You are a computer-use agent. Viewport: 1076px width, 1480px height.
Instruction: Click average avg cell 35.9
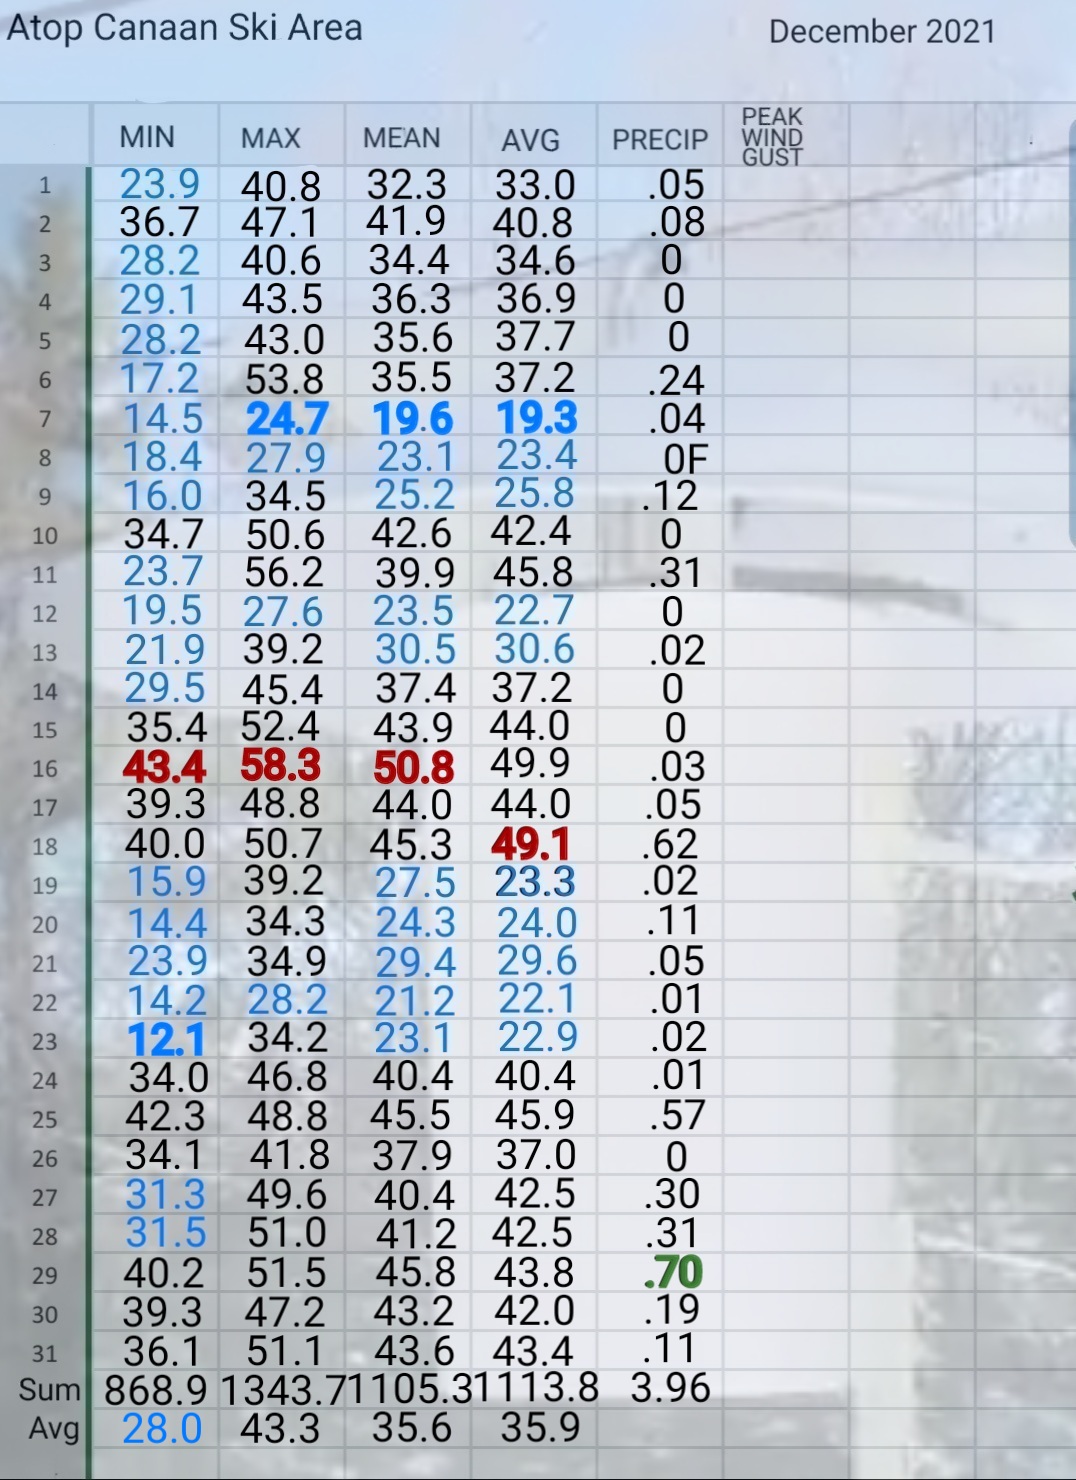click(540, 1428)
